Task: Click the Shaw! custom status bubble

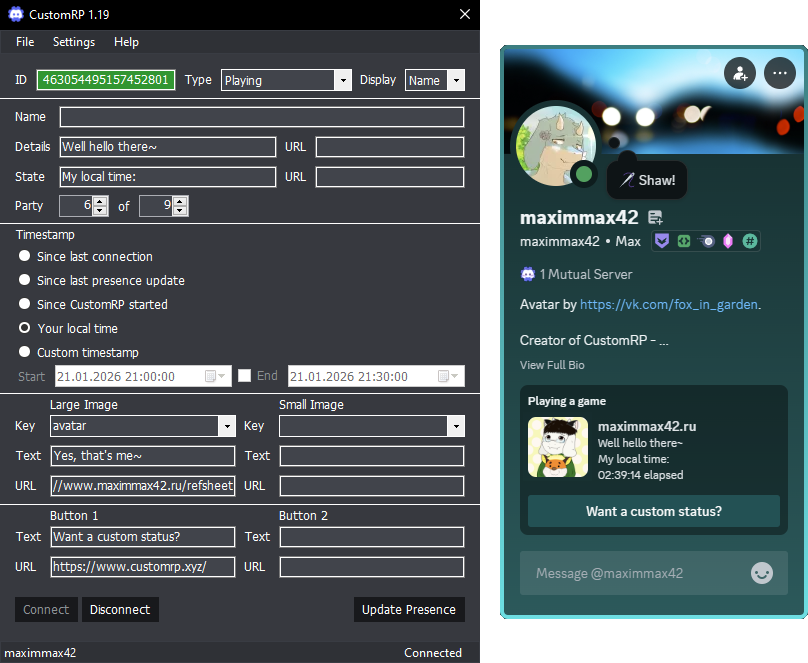Action: (x=647, y=180)
